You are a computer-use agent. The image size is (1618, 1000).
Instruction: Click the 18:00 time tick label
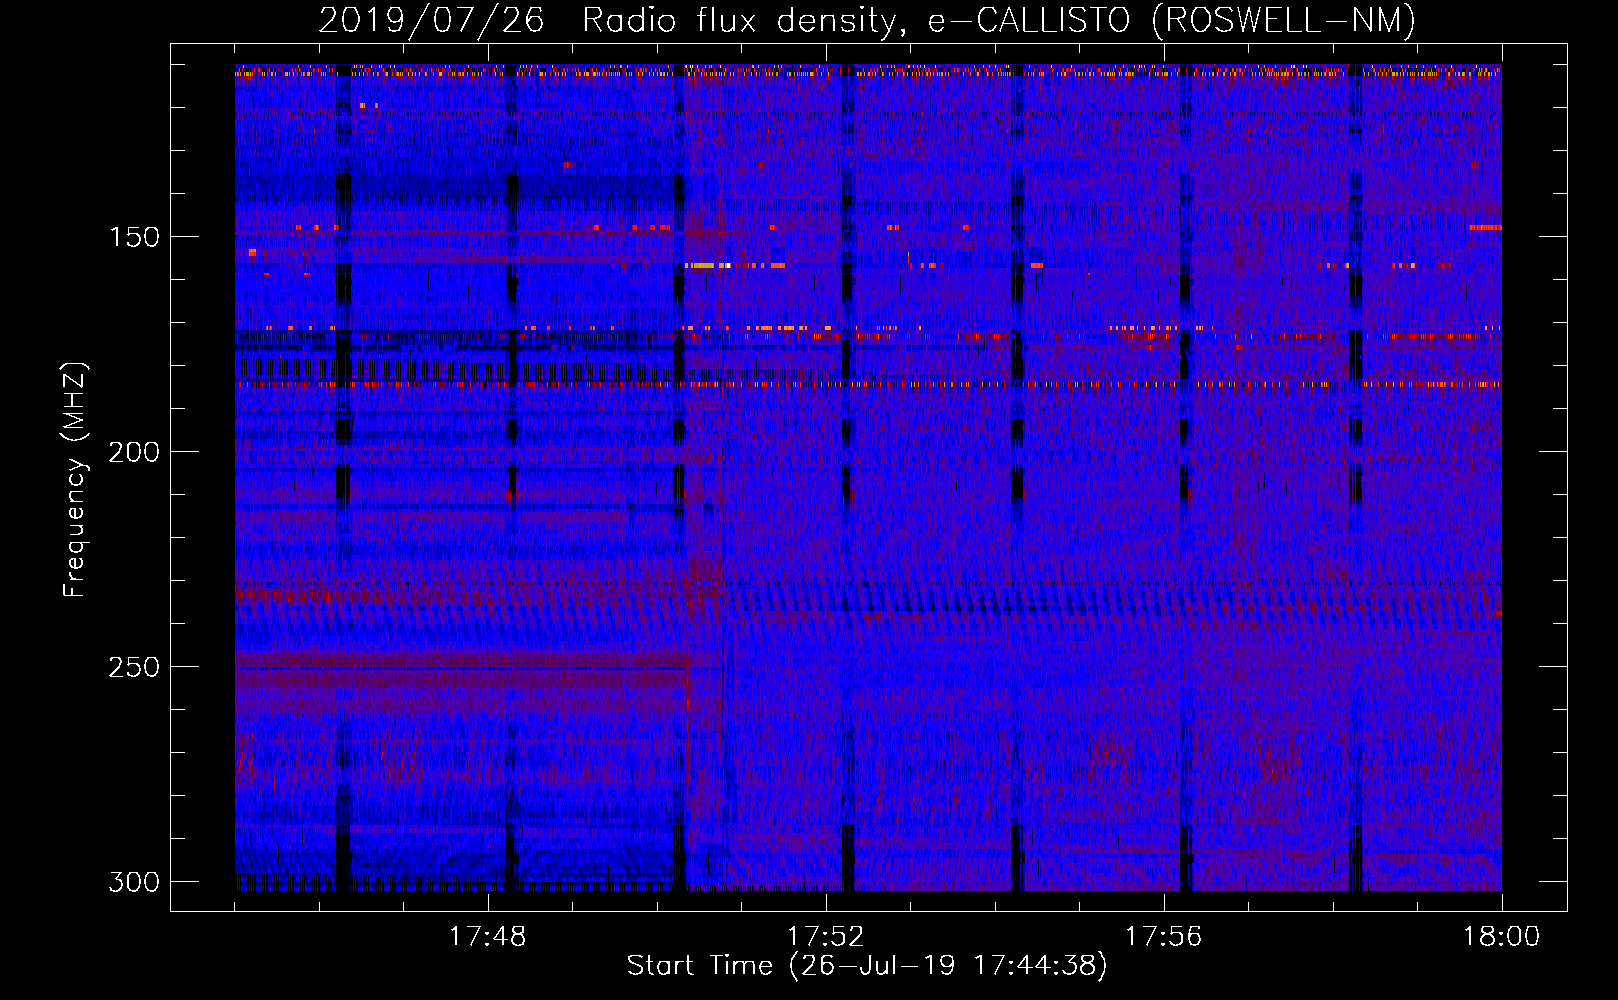(x=1501, y=937)
